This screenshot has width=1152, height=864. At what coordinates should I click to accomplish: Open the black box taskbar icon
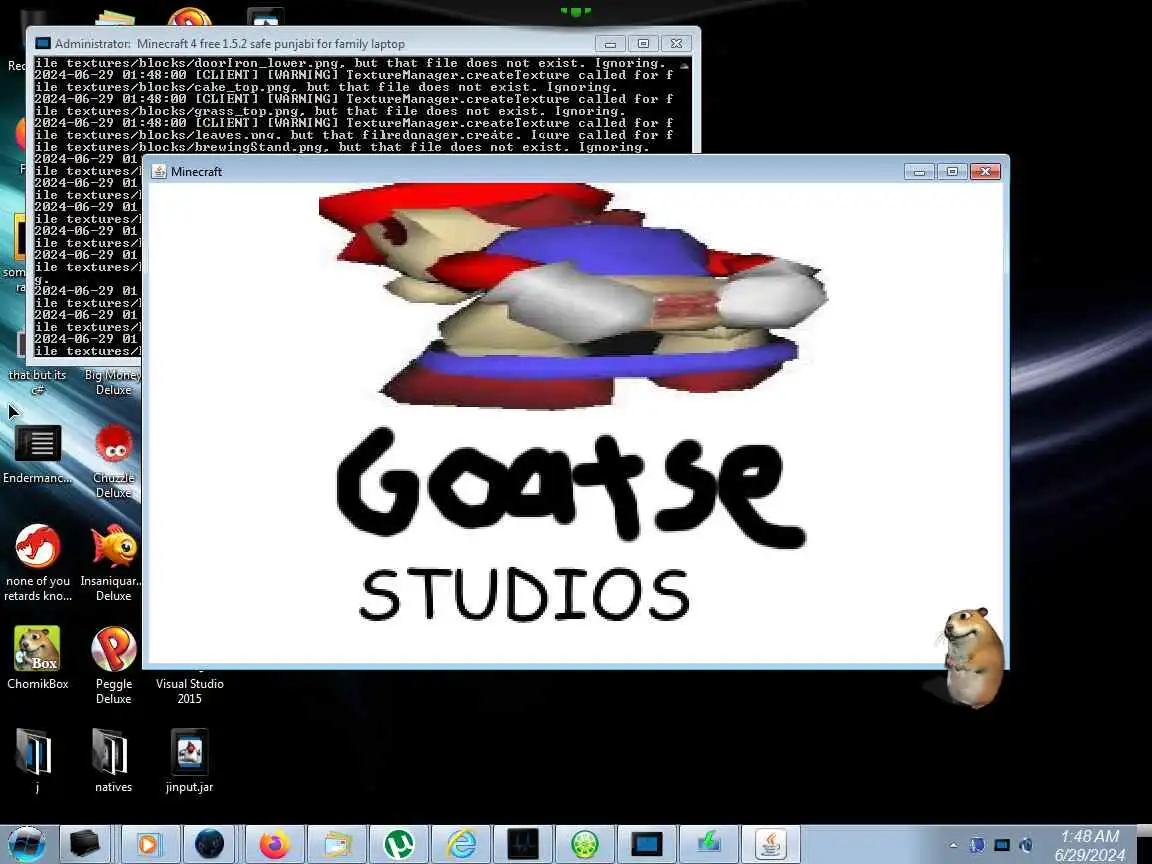point(84,844)
